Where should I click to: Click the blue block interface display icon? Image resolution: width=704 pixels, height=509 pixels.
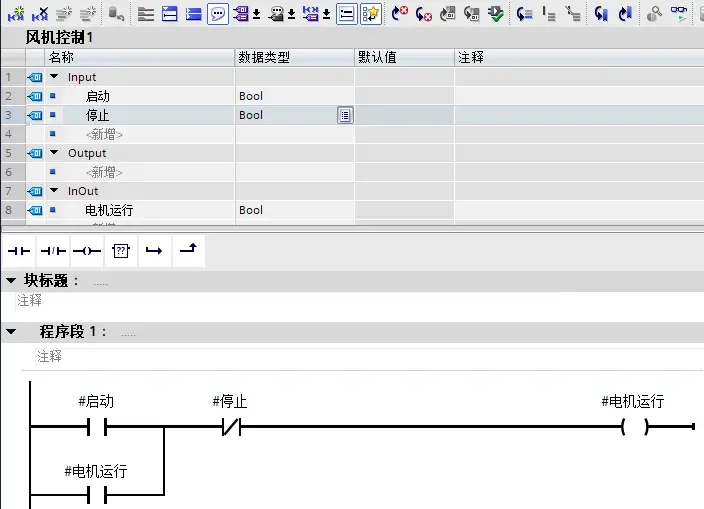coord(194,14)
